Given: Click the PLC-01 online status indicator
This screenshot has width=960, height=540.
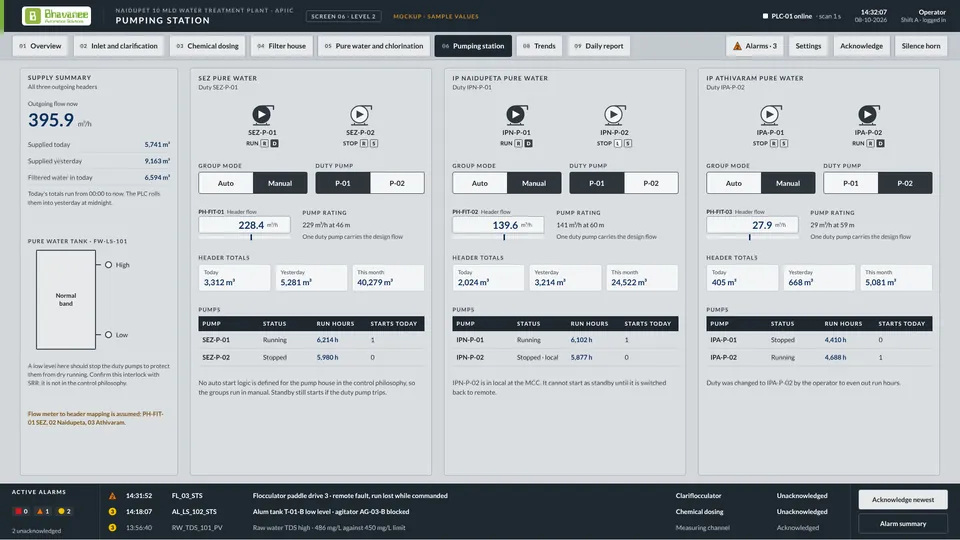Looking at the screenshot, I should click(x=765, y=17).
